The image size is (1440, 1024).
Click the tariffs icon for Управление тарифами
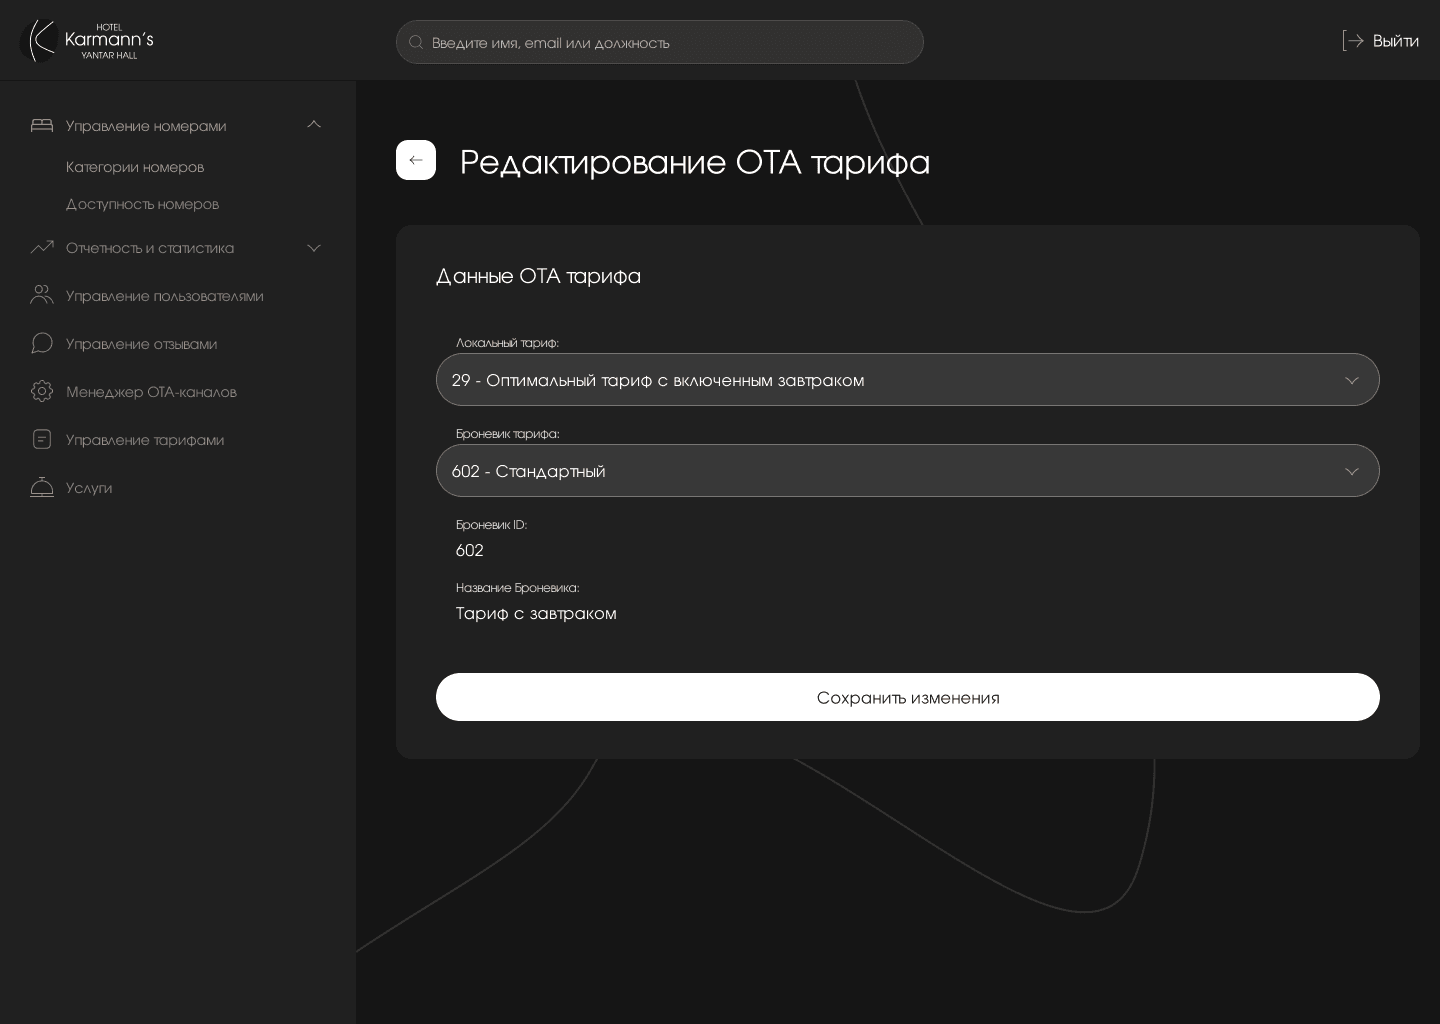pyautogui.click(x=42, y=439)
